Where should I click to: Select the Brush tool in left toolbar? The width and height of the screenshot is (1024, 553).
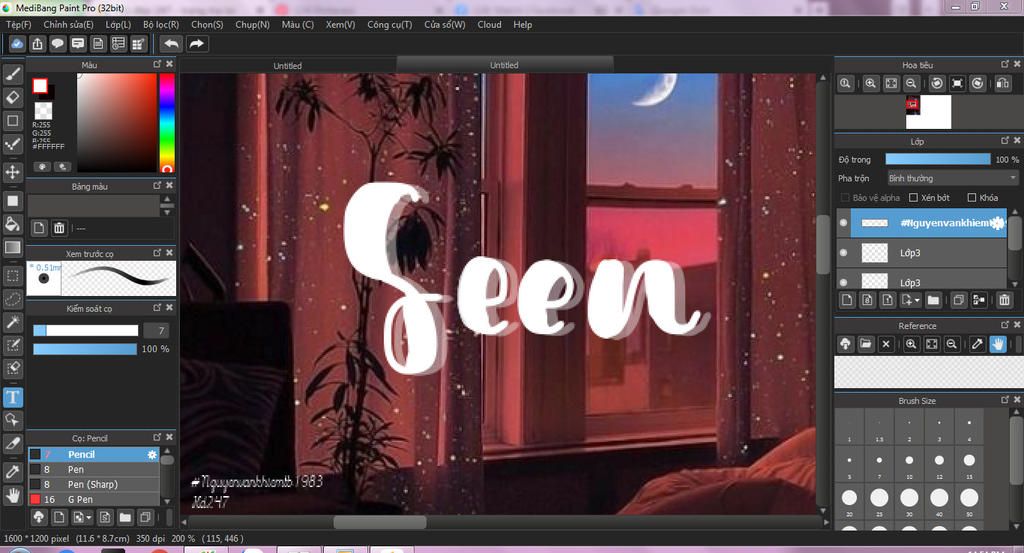12,73
